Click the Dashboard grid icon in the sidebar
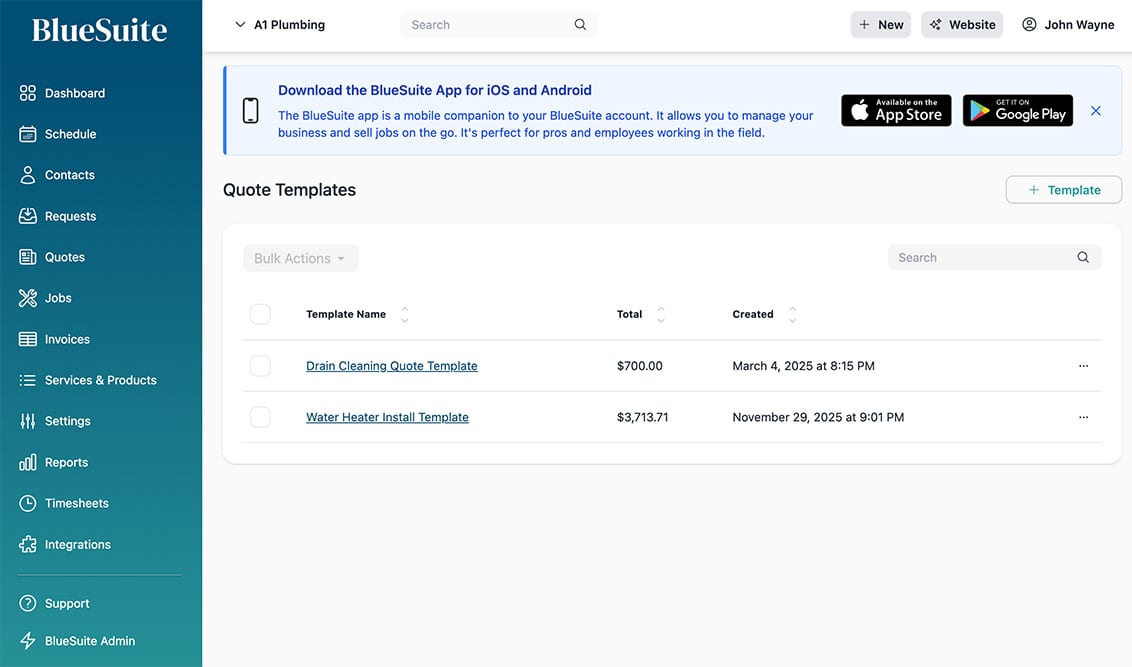This screenshot has height=667, width=1132. (27, 93)
